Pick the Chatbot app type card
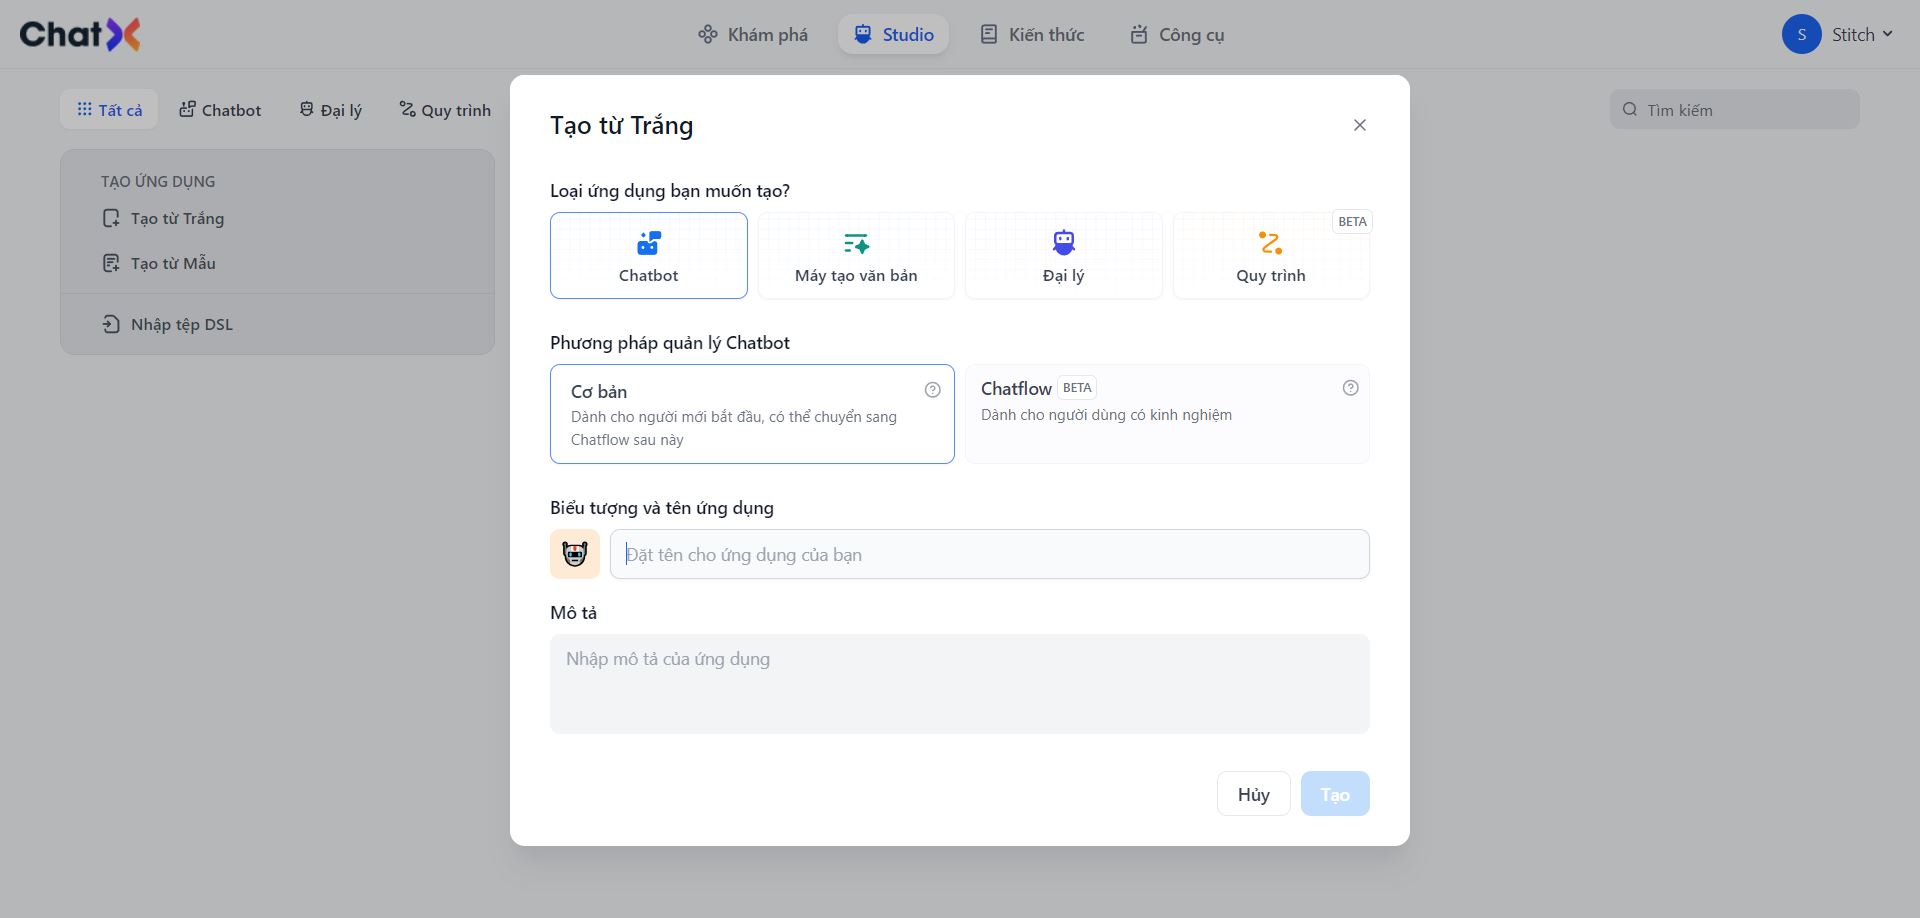 tap(649, 256)
